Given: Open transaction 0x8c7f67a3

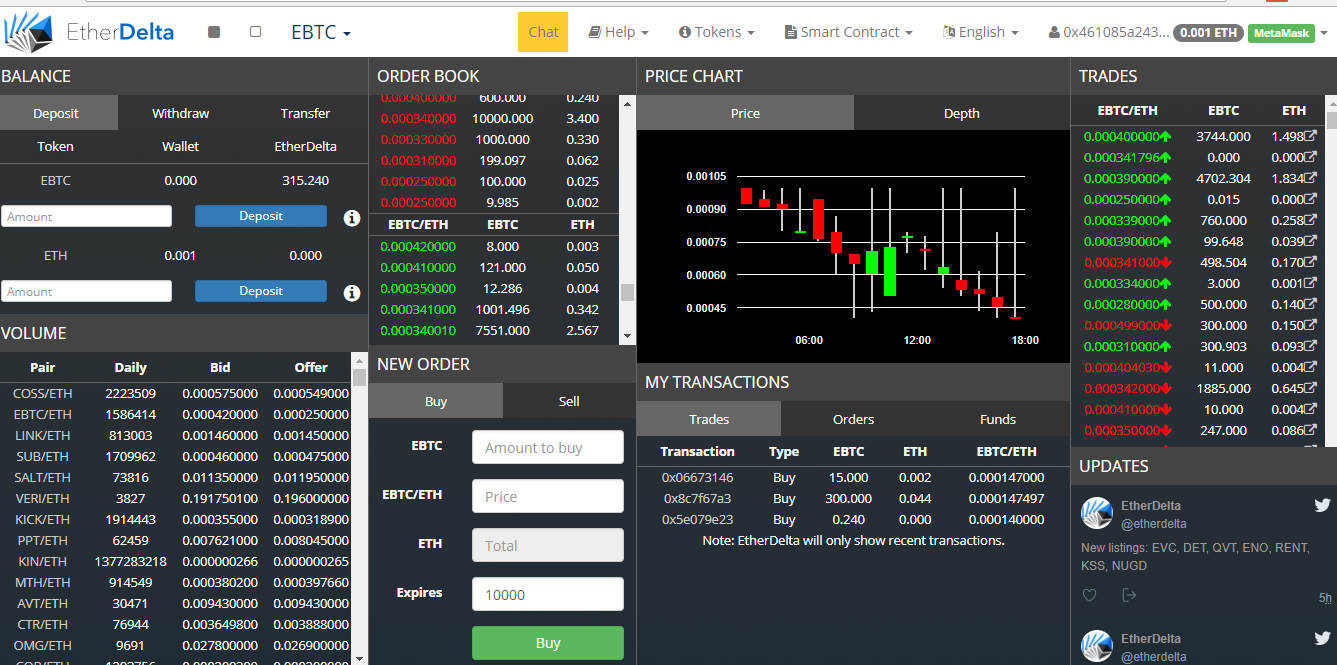Looking at the screenshot, I should 698,498.
